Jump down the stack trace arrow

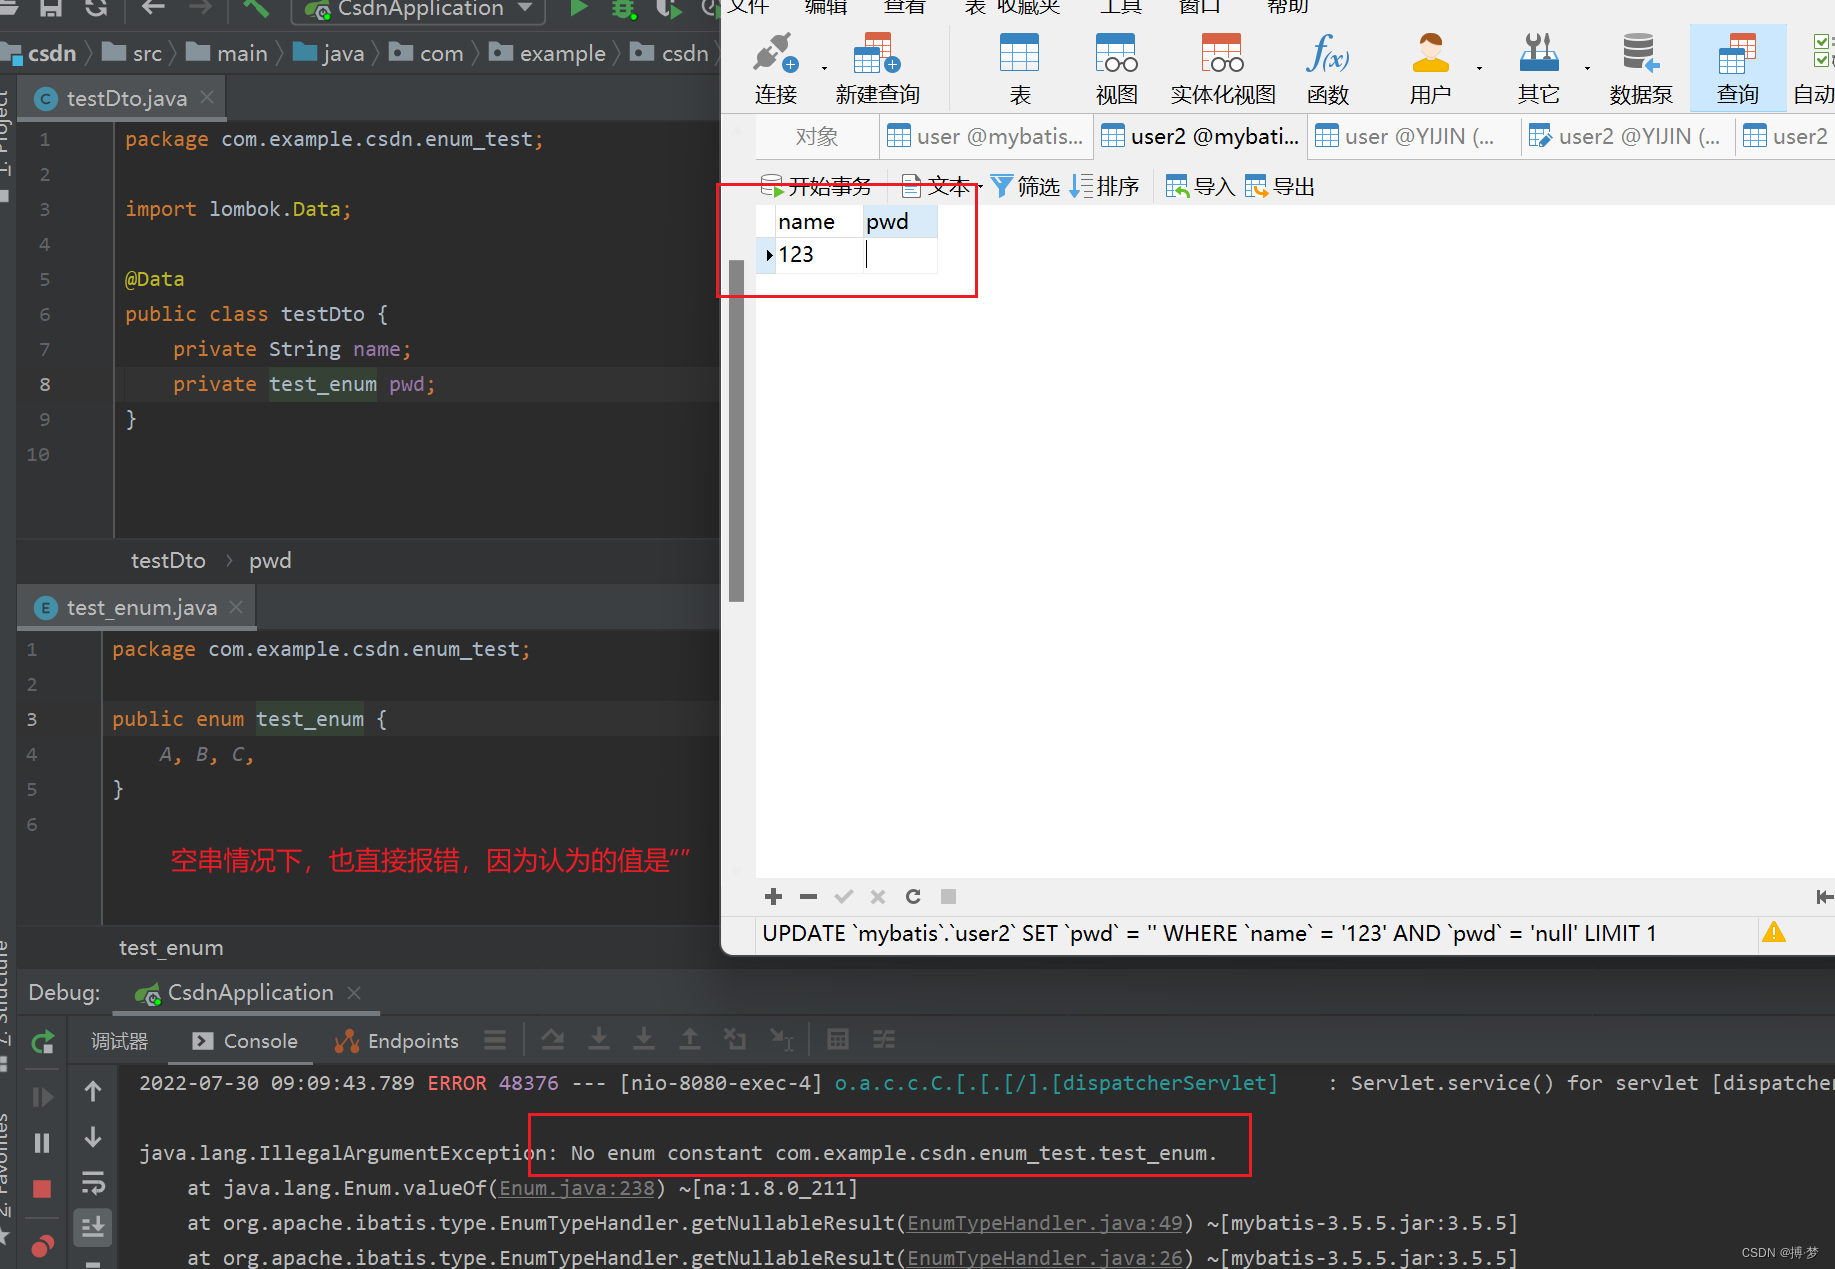(93, 1138)
